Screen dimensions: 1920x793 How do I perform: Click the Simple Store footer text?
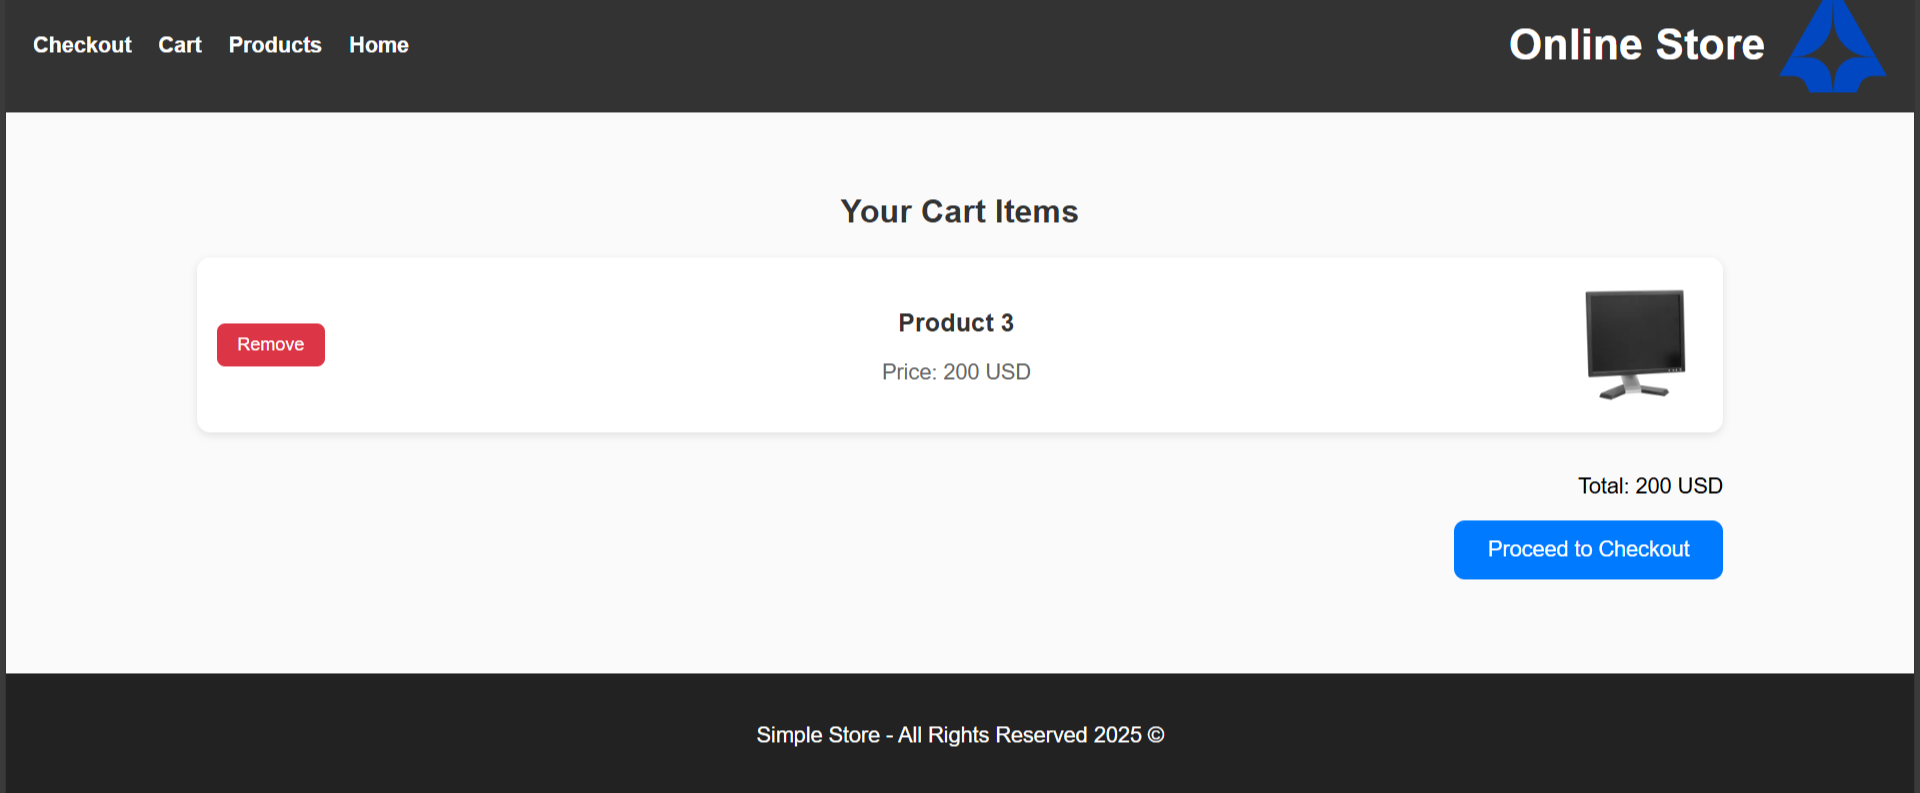coord(817,735)
